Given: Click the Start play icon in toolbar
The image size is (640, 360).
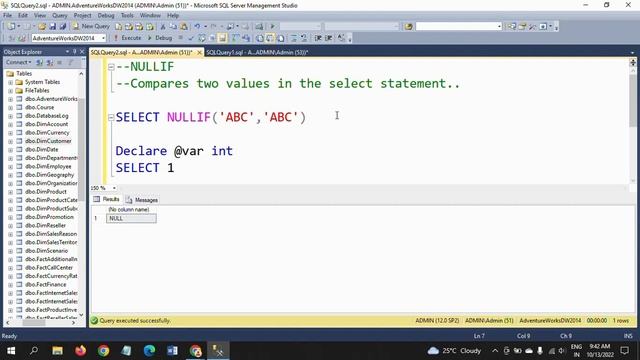Looking at the screenshot, I should (x=273, y=27).
